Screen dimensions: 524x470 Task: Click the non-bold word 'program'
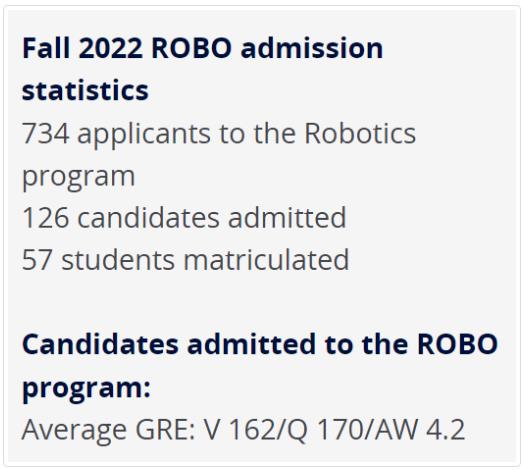pos(79,178)
